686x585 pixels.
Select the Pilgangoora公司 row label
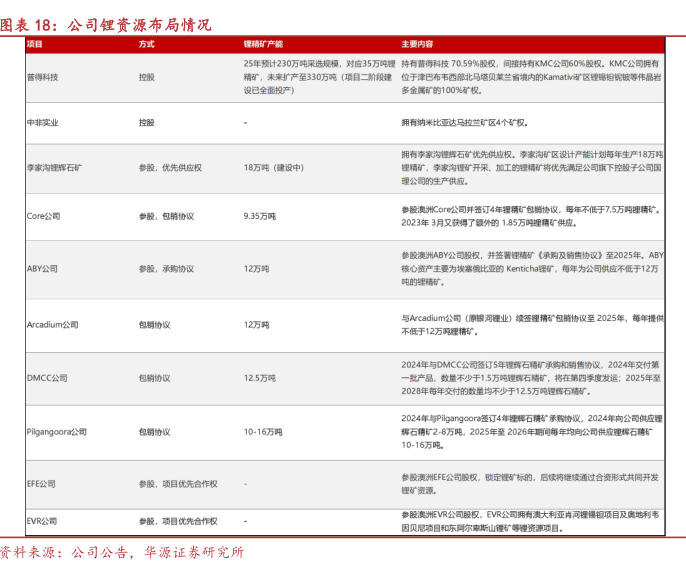click(x=57, y=432)
